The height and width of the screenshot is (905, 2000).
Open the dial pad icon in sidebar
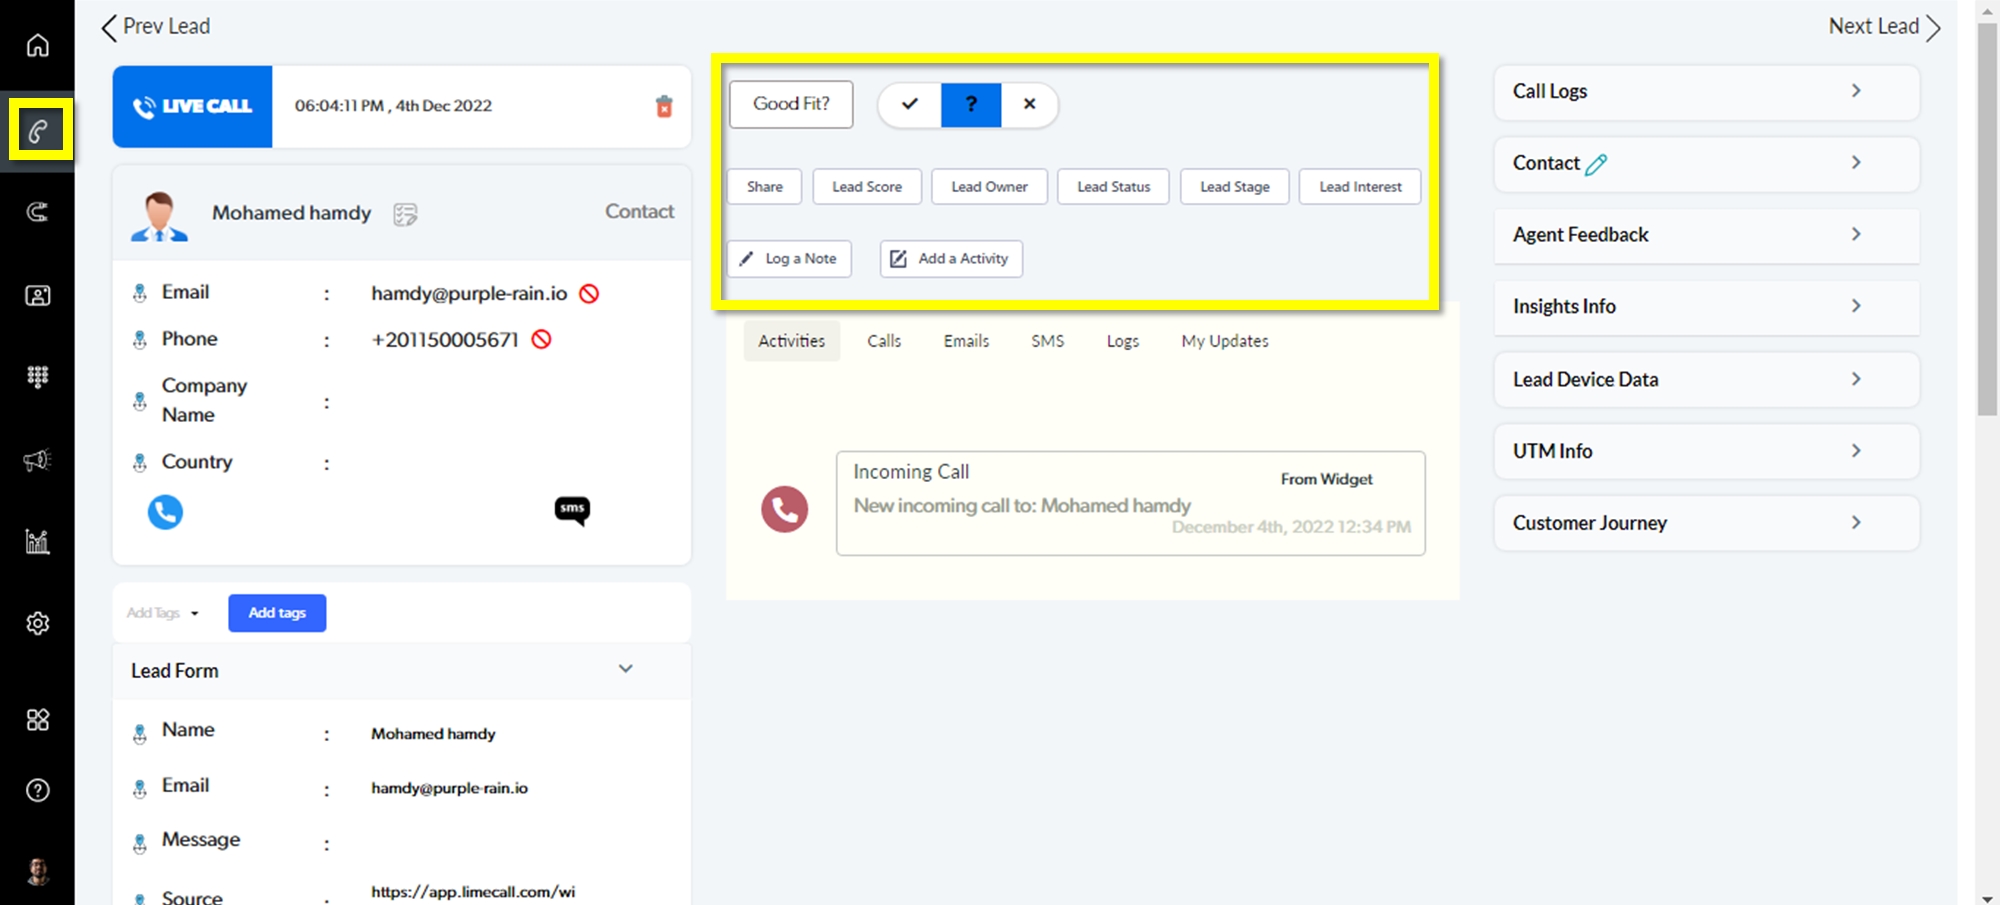click(37, 377)
